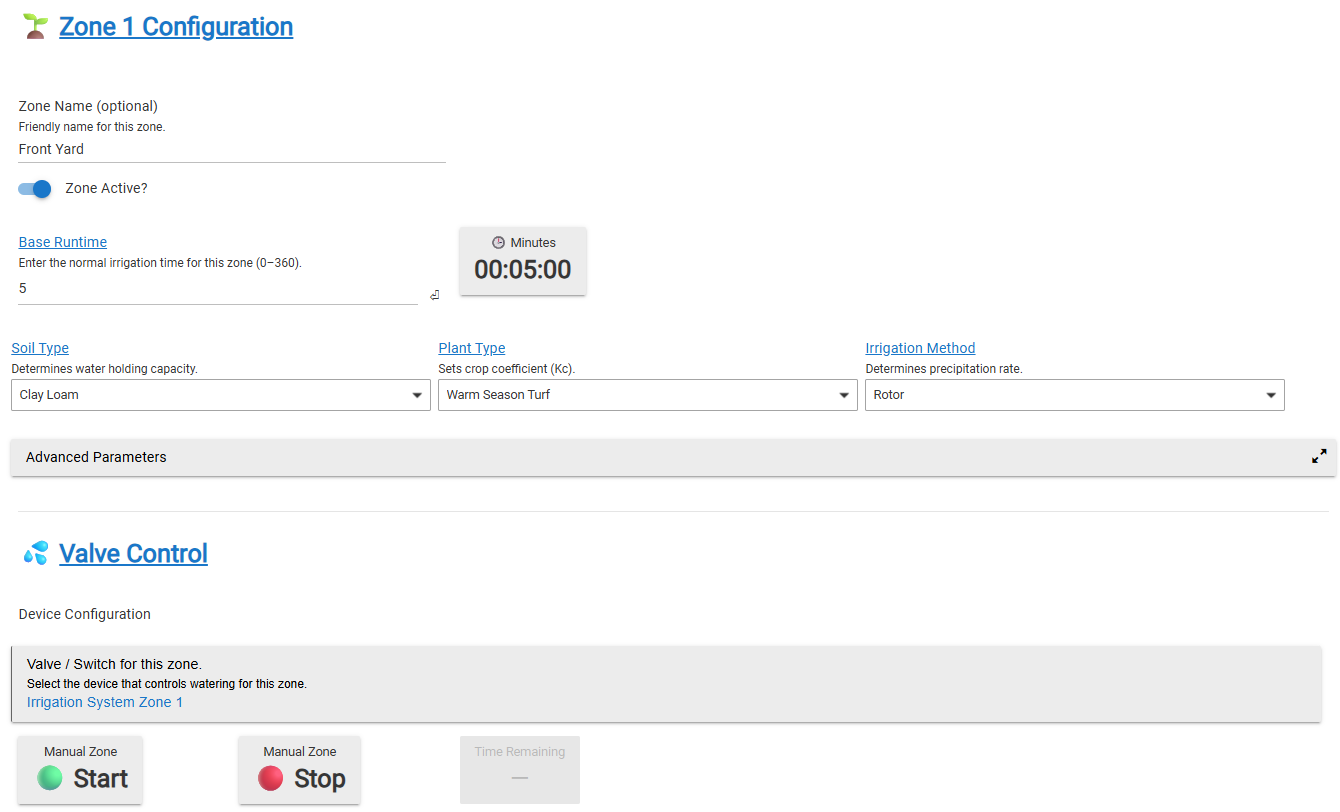Open the Irrigation Method dropdown showing Rotor
The height and width of the screenshot is (812, 1340).
pyautogui.click(x=1074, y=395)
